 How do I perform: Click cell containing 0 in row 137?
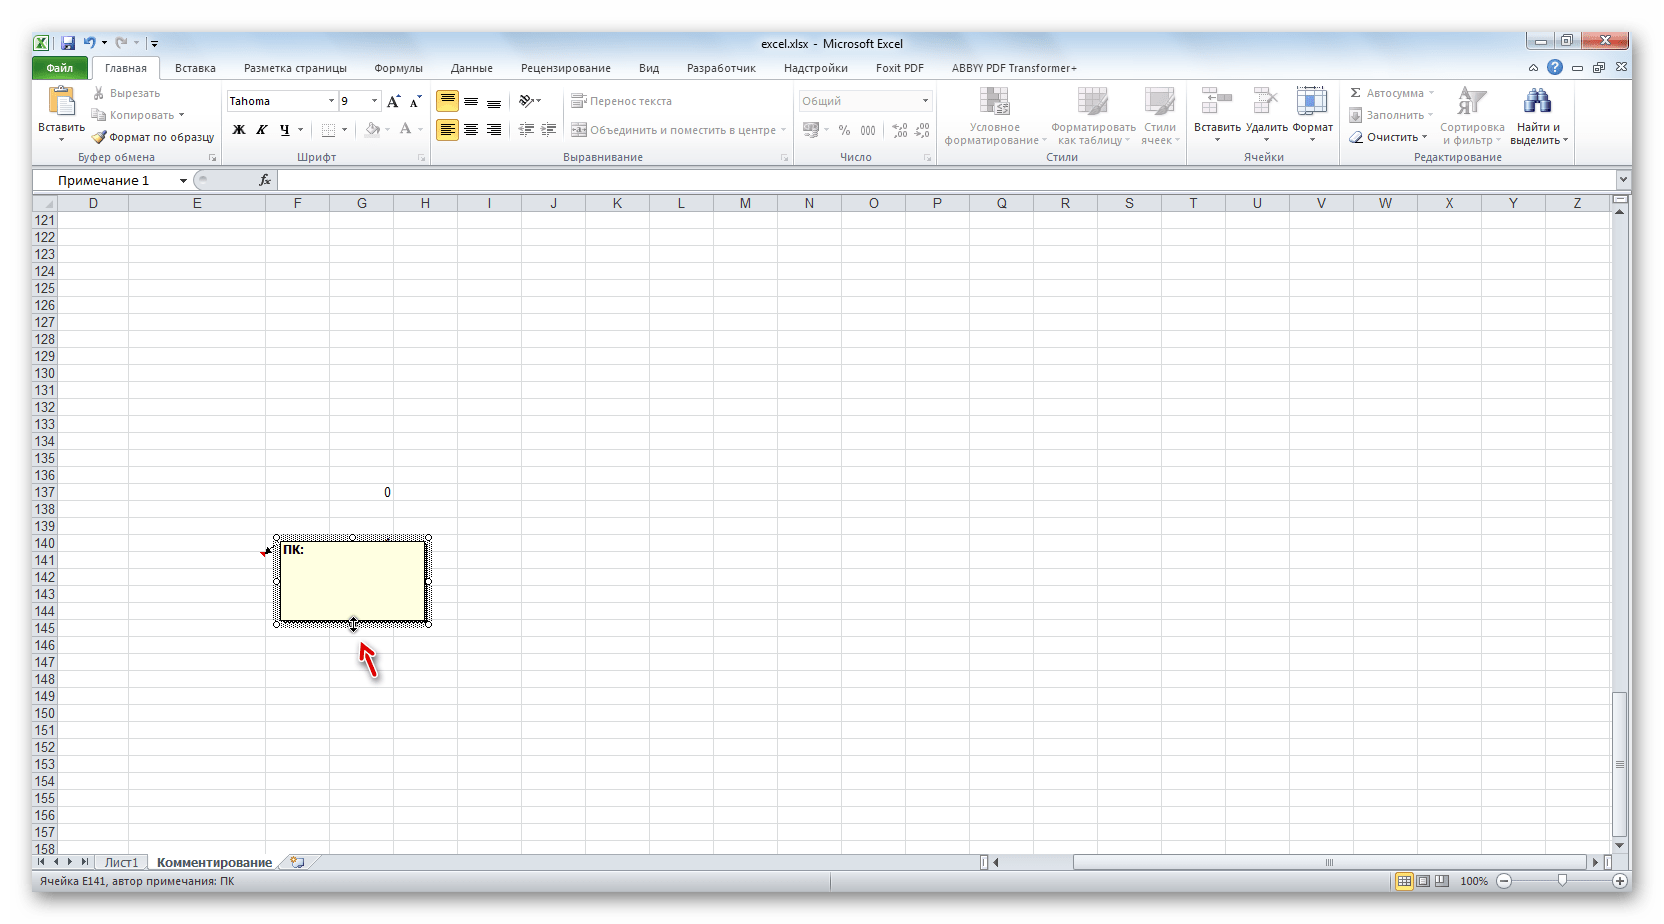coord(361,492)
